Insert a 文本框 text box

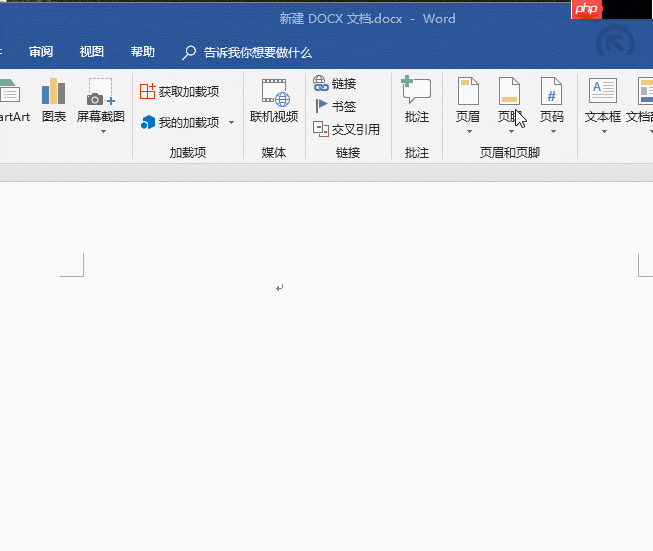click(x=603, y=100)
